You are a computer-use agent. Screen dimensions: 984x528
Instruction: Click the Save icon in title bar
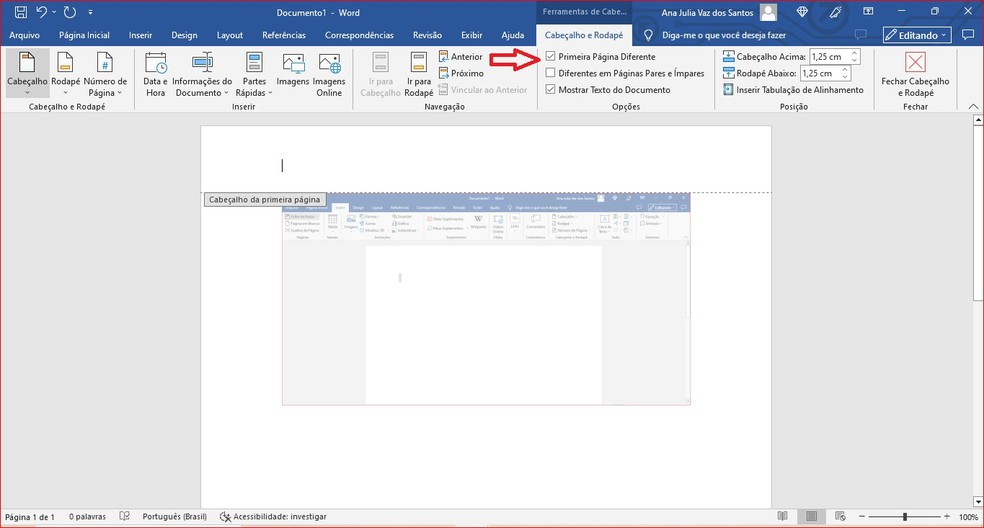[20, 12]
